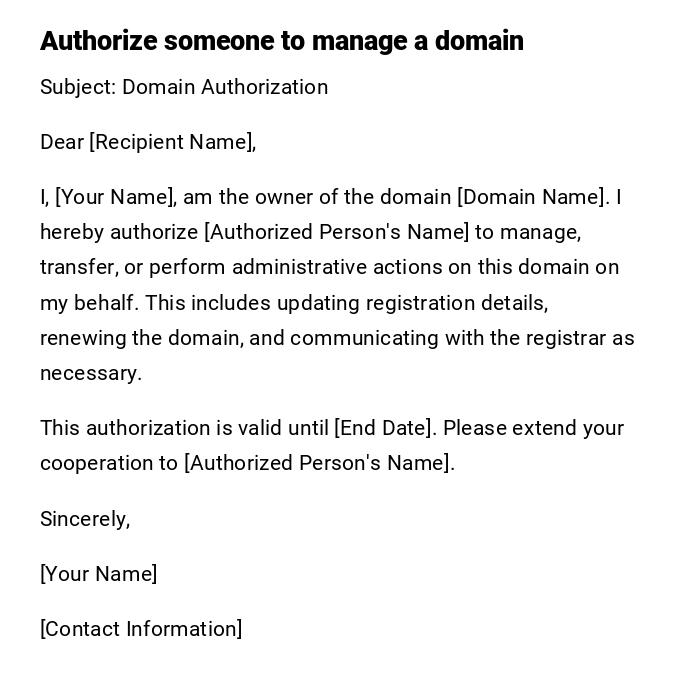
Task: Click [Authorized Person's Name] after "cooperation to"
Action: (317, 463)
